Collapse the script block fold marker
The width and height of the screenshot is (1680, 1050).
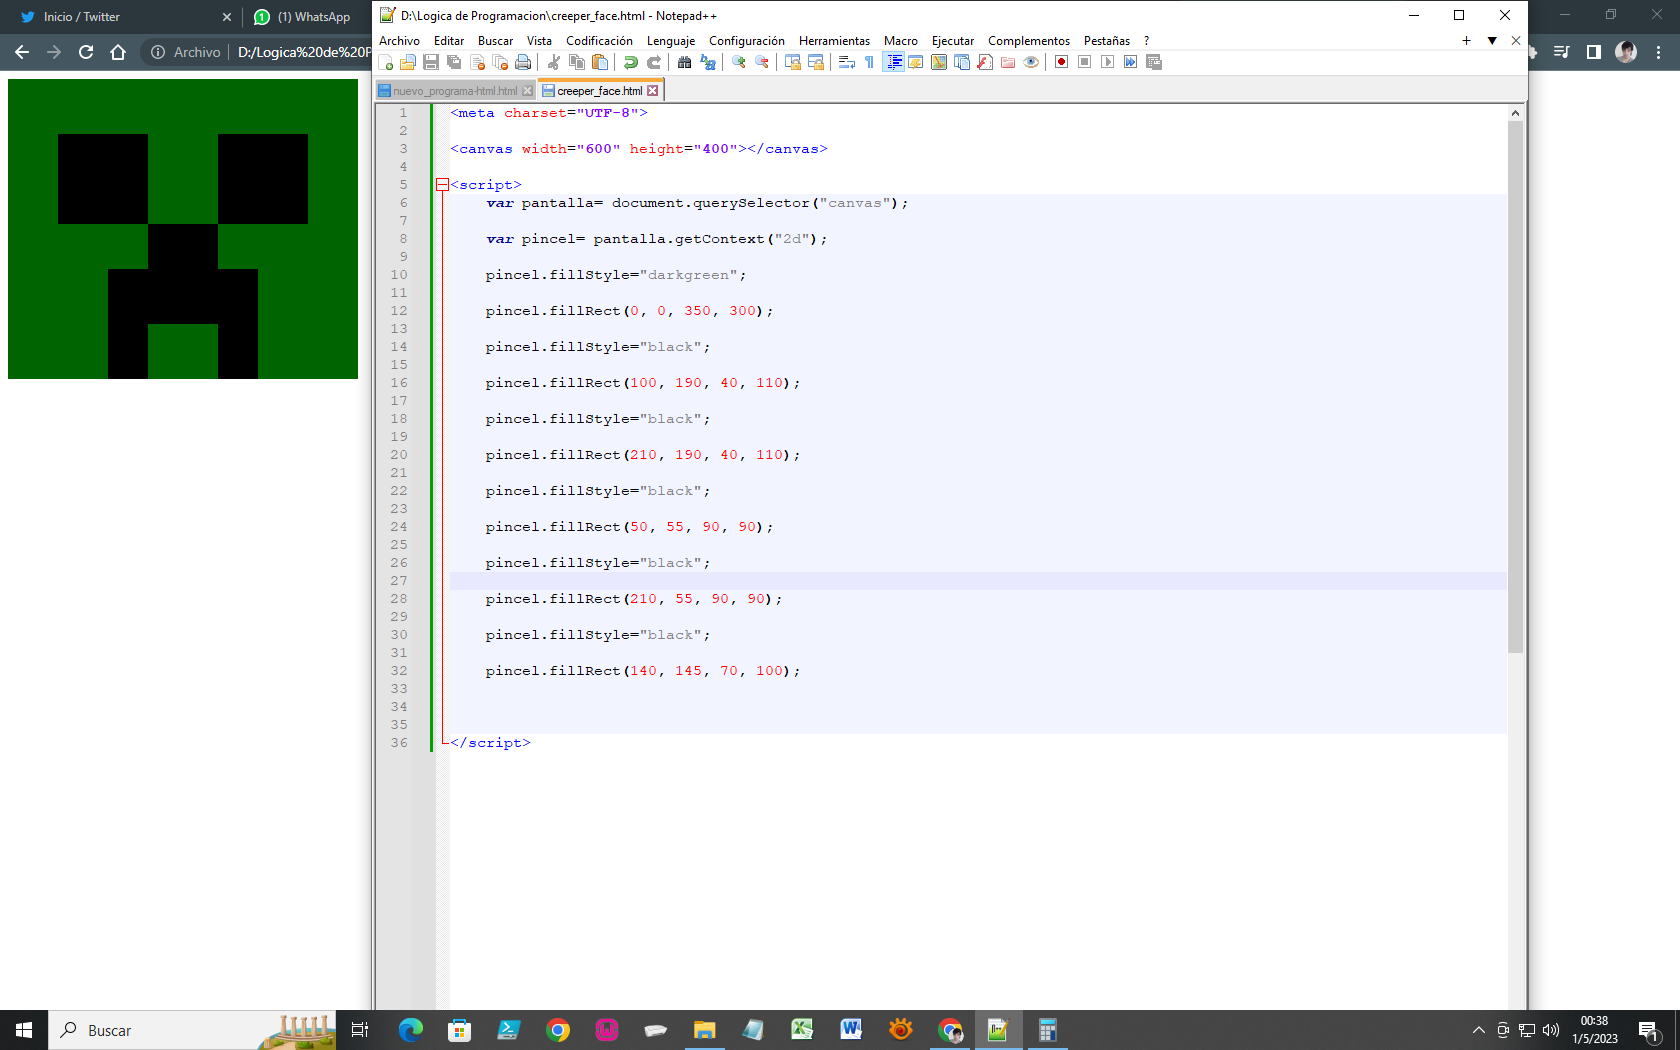click(x=442, y=185)
